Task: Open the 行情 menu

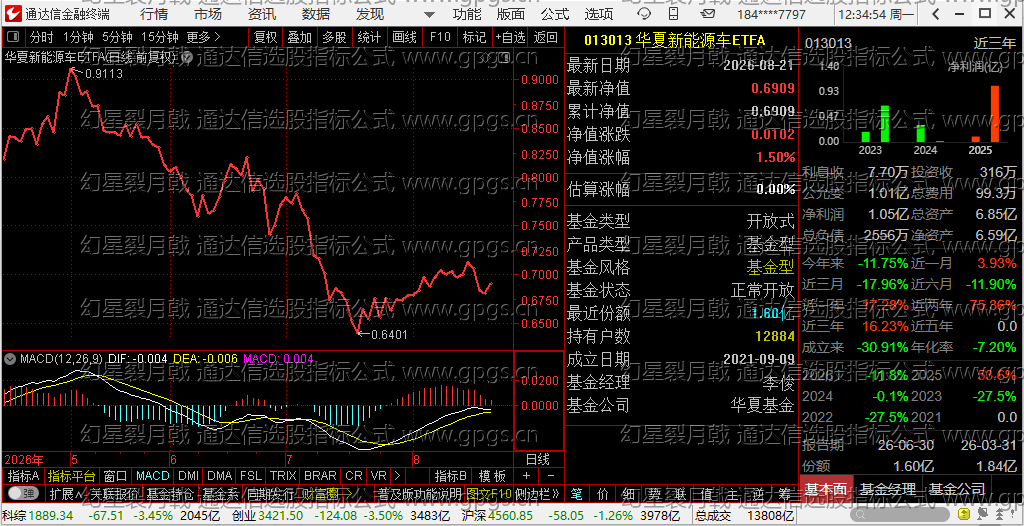Action: 153,14
